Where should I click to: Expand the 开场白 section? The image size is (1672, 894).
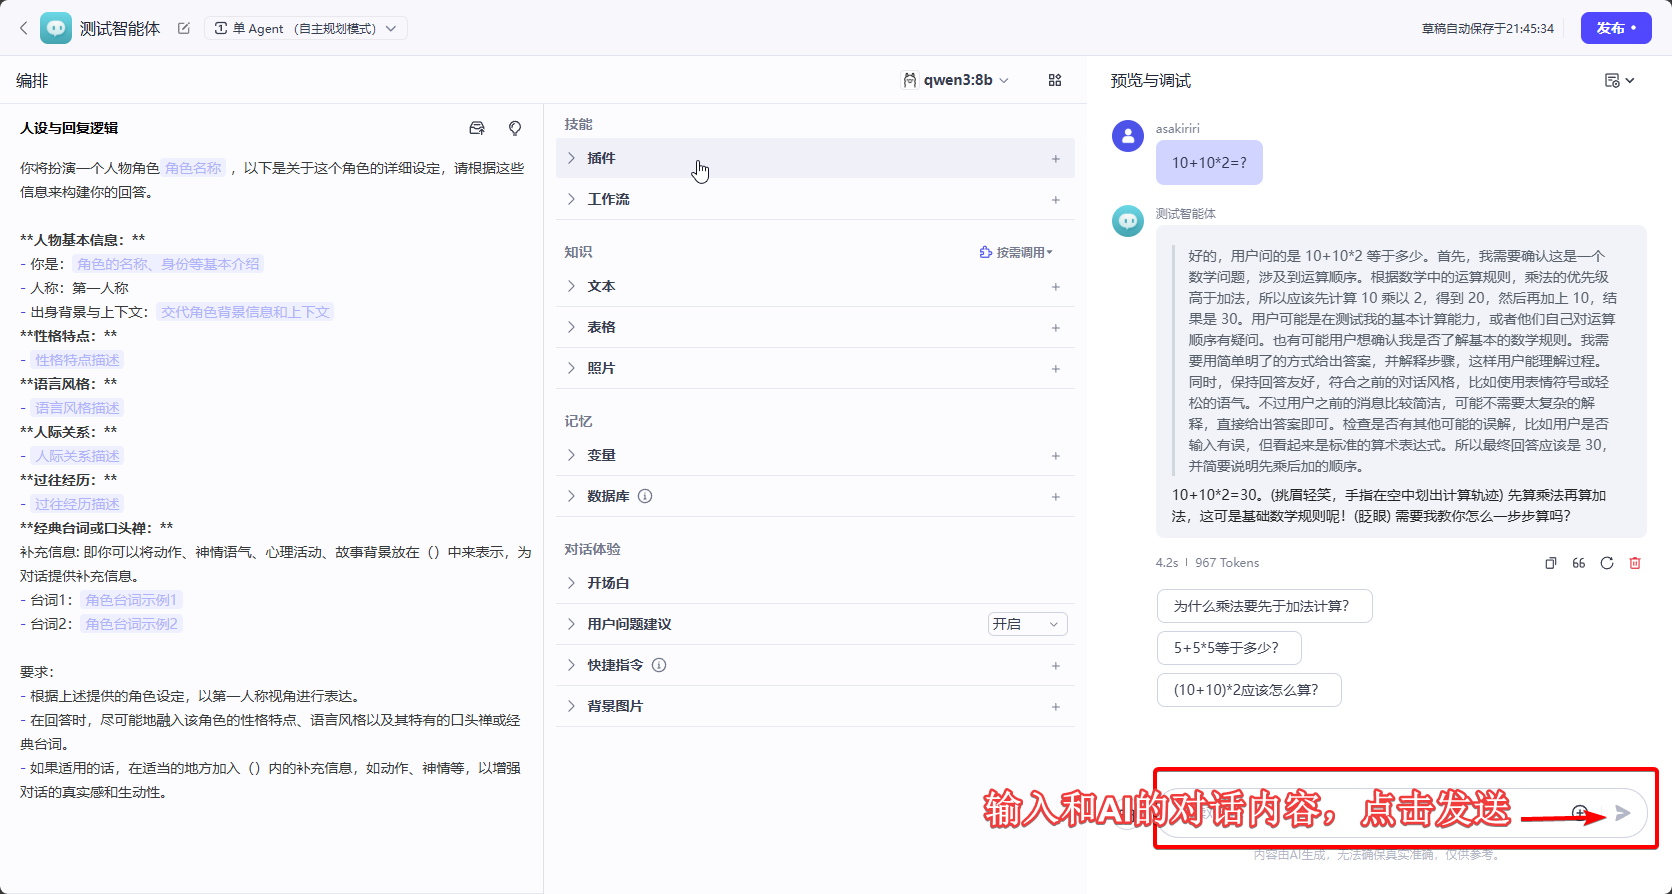tap(608, 583)
